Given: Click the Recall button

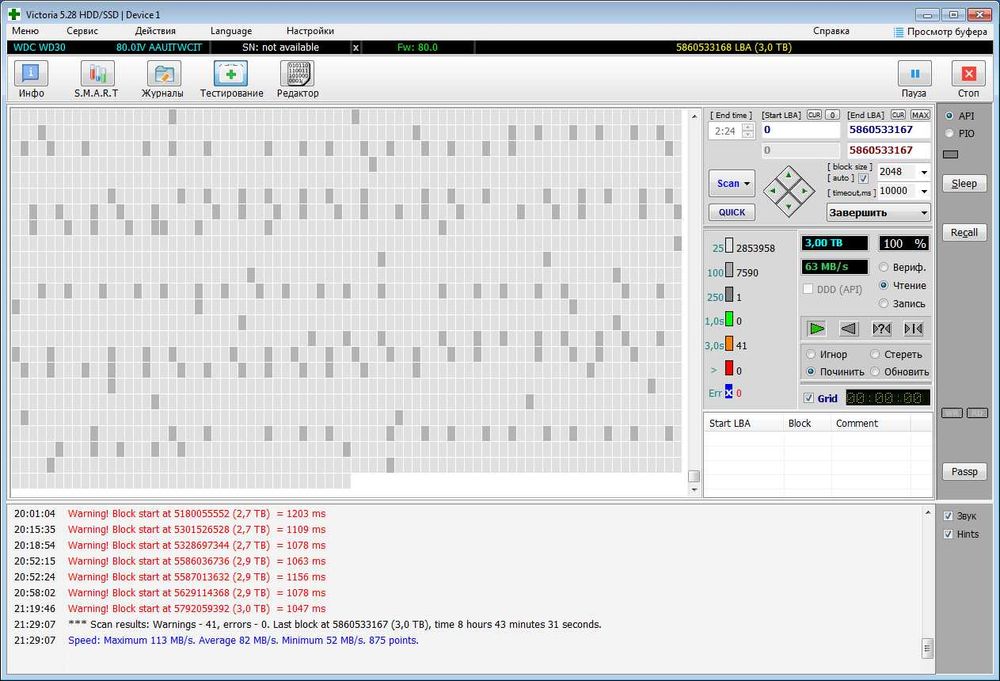Looking at the screenshot, I should [x=964, y=232].
